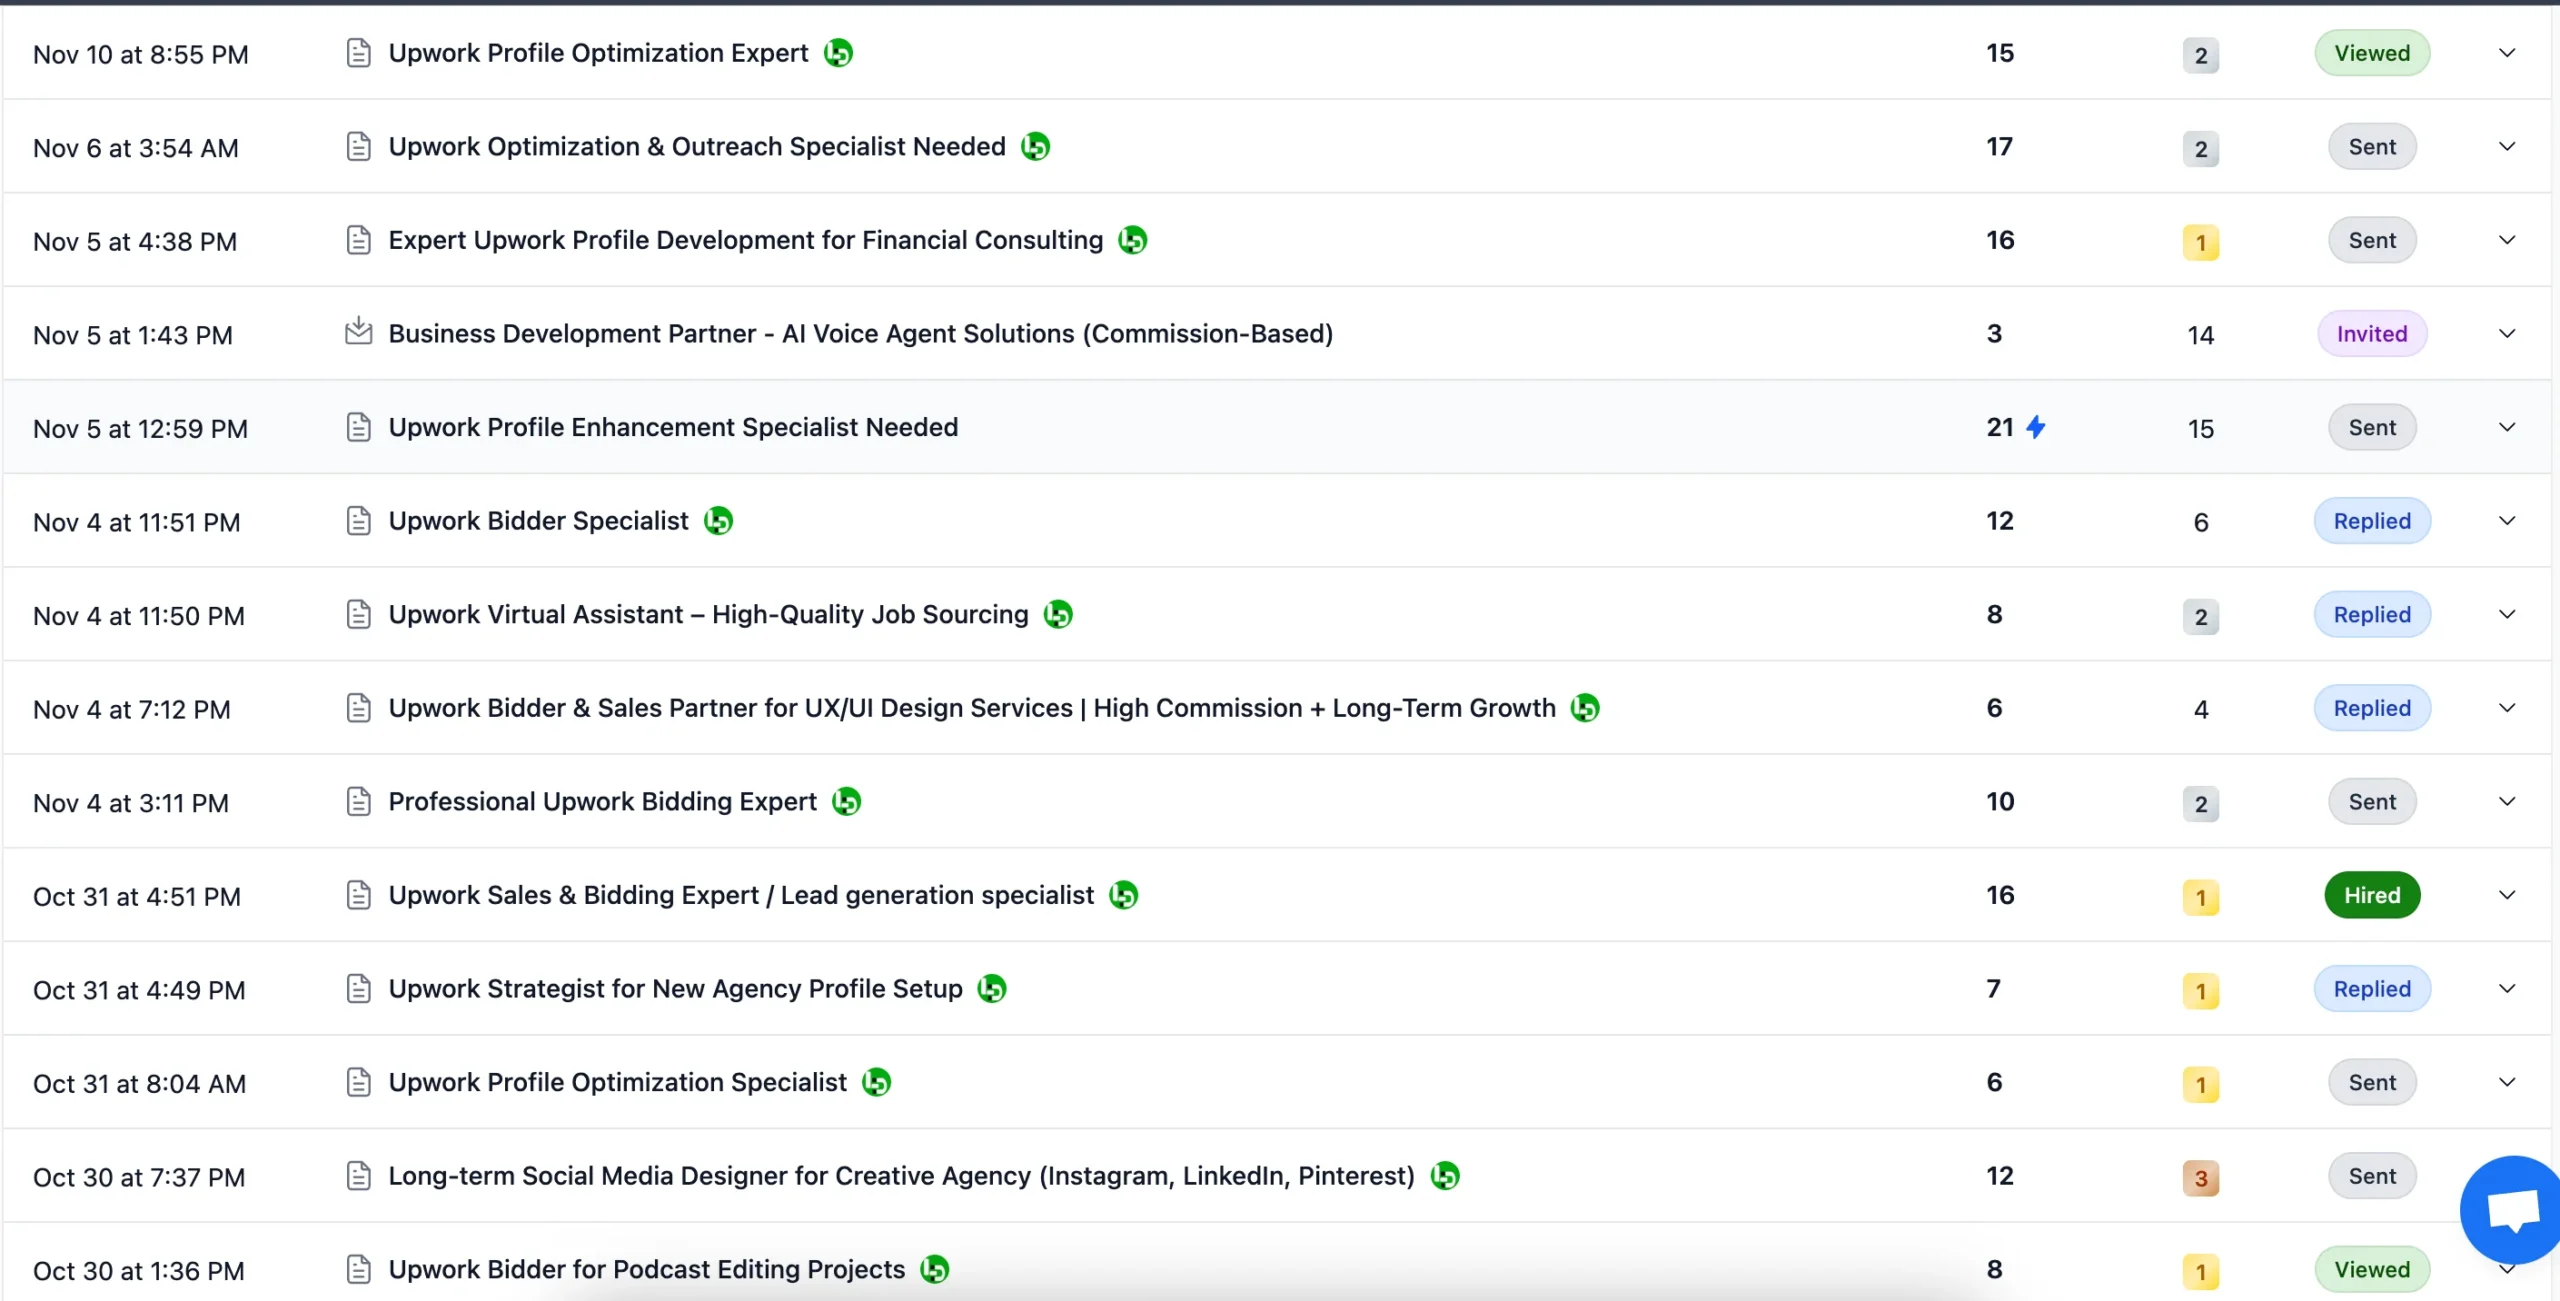The width and height of the screenshot is (2560, 1301).
Task: Click the Hired status badge
Action: tap(2371, 895)
